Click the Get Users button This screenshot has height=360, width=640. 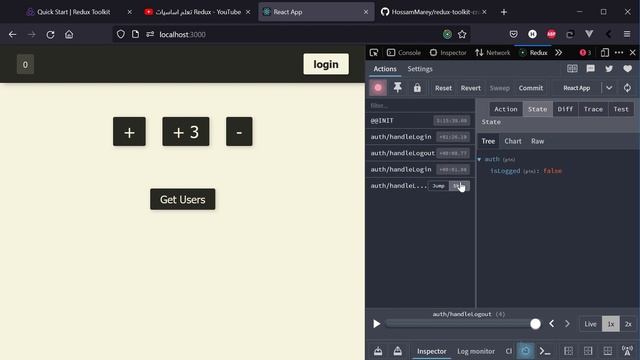[182, 199]
